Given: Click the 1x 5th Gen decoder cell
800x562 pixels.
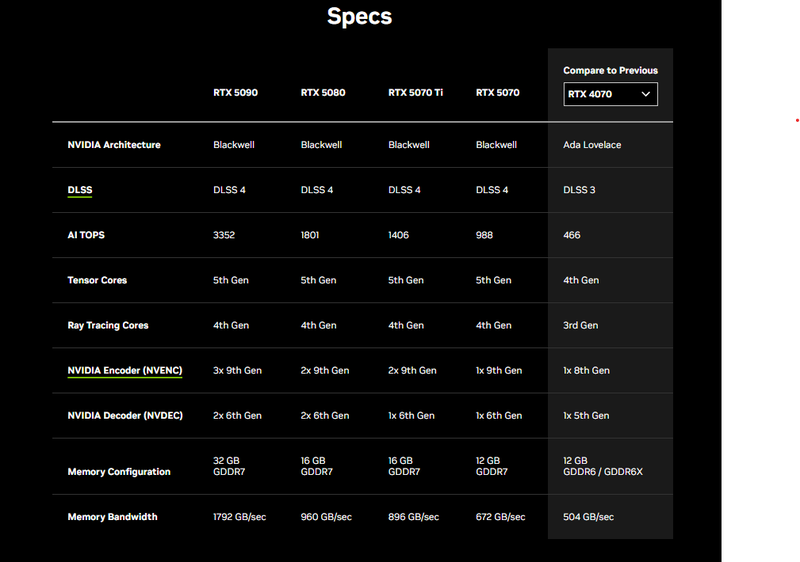Looking at the screenshot, I should pyautogui.click(x=586, y=416).
